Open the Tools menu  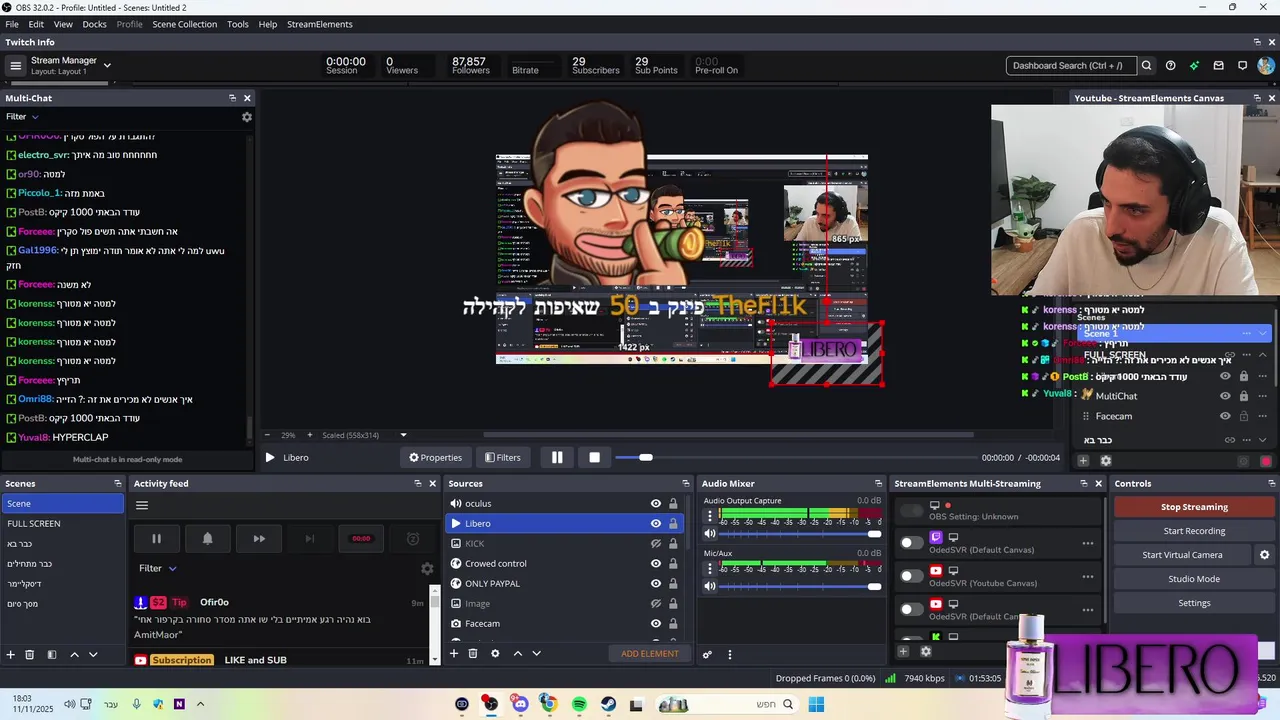[238, 24]
